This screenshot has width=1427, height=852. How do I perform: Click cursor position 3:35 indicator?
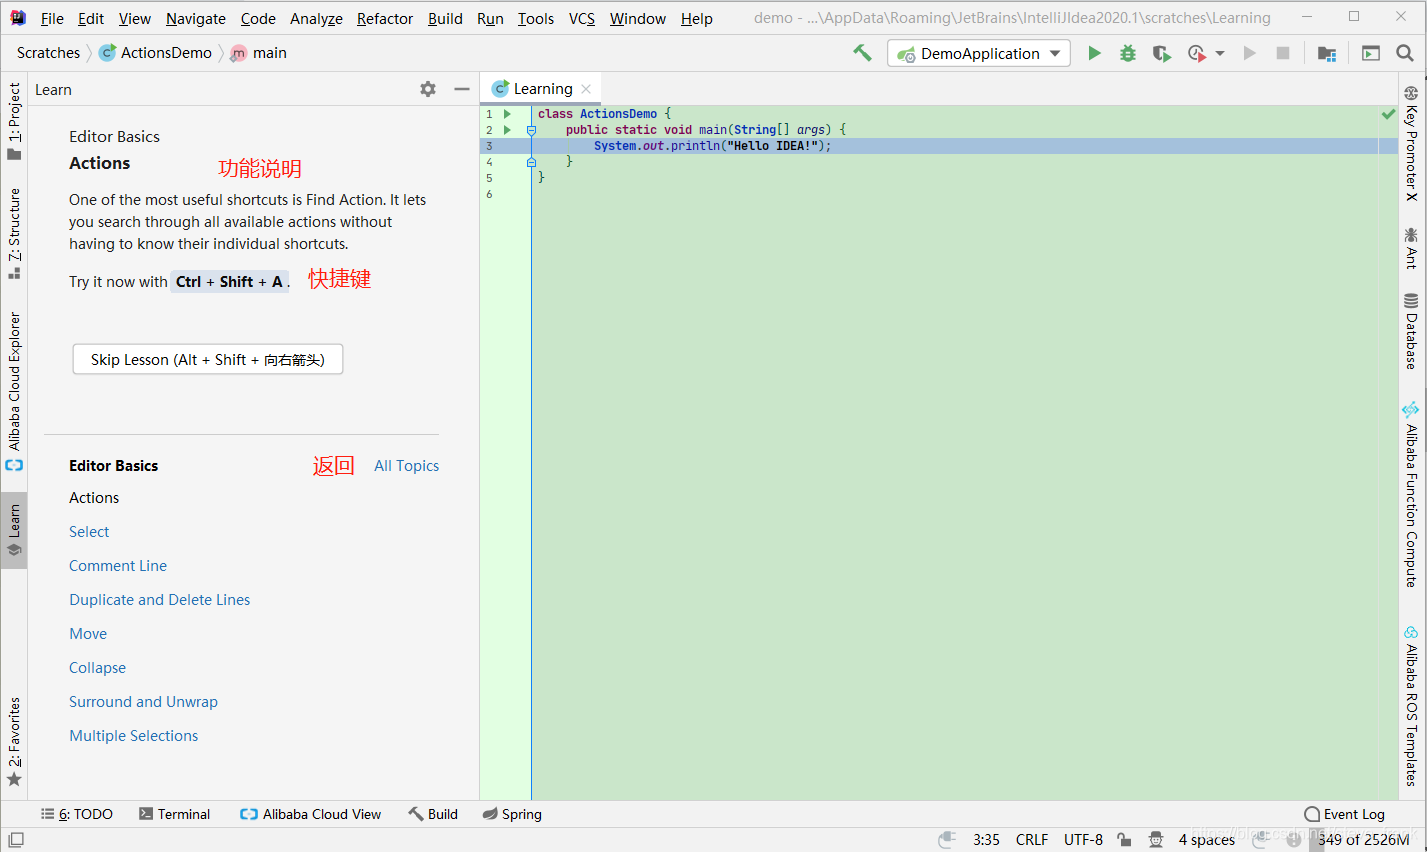tap(986, 840)
